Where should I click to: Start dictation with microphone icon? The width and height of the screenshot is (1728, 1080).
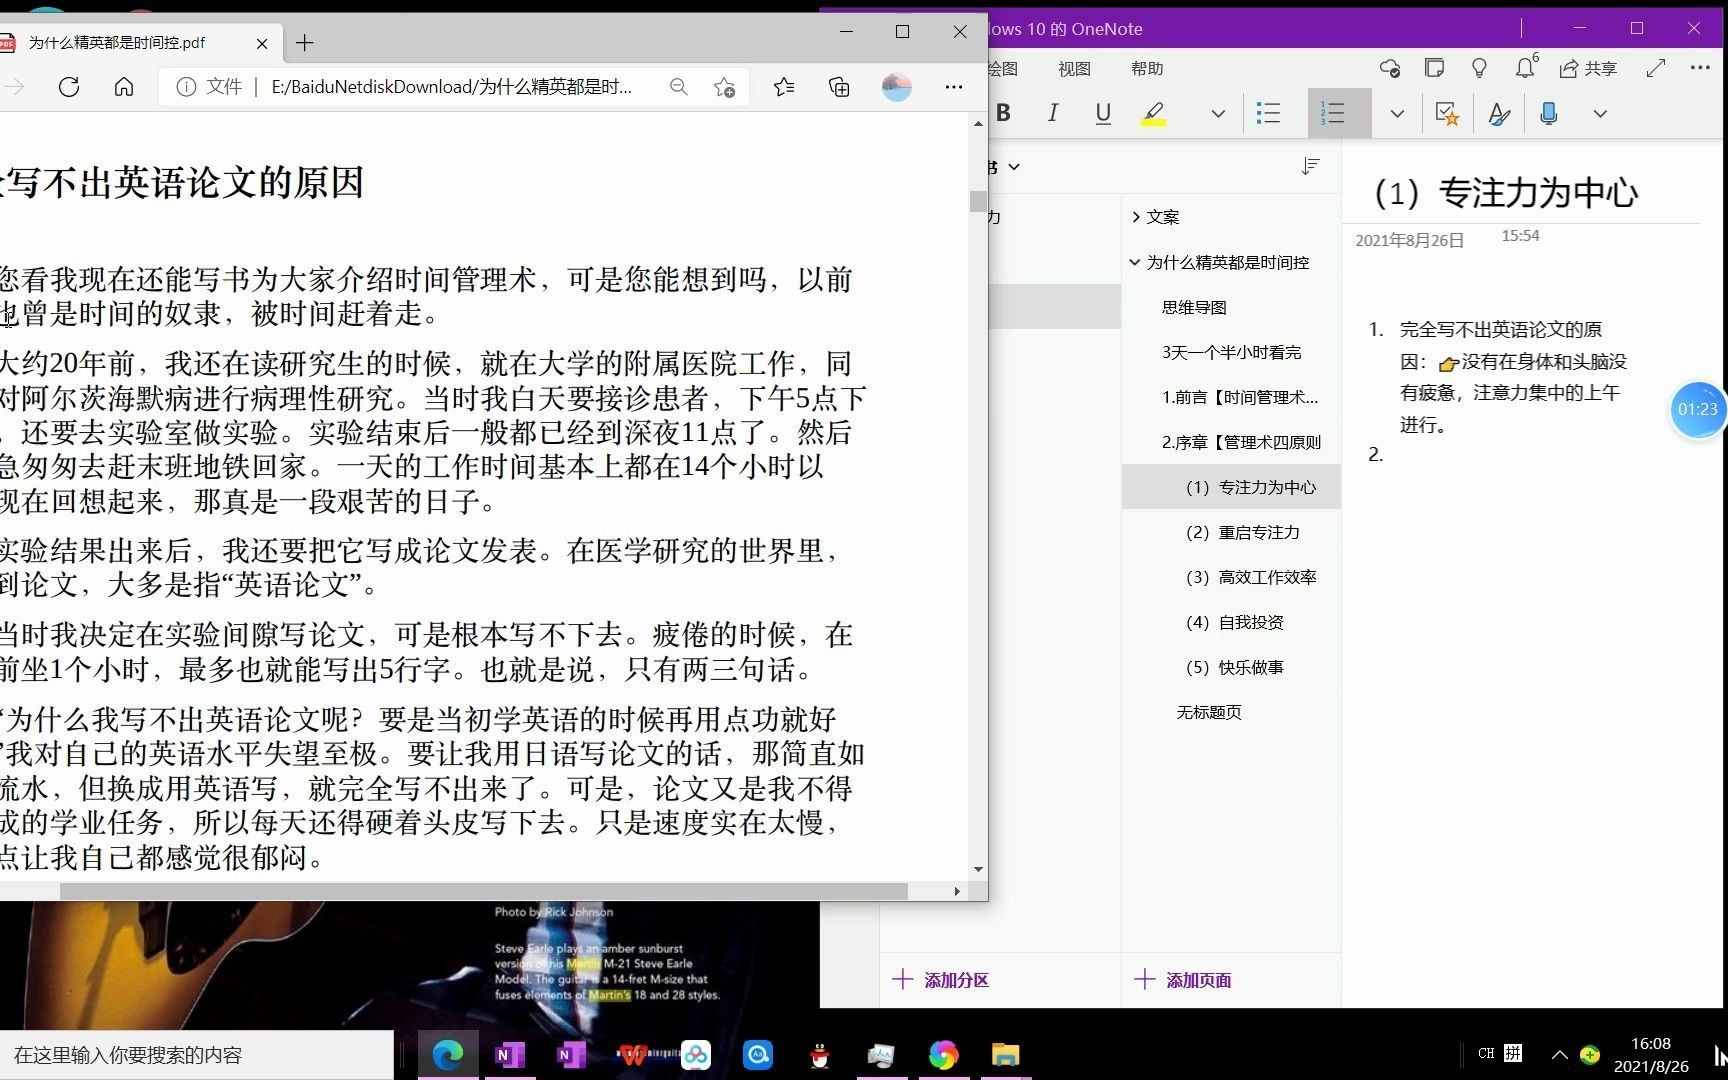tap(1549, 113)
